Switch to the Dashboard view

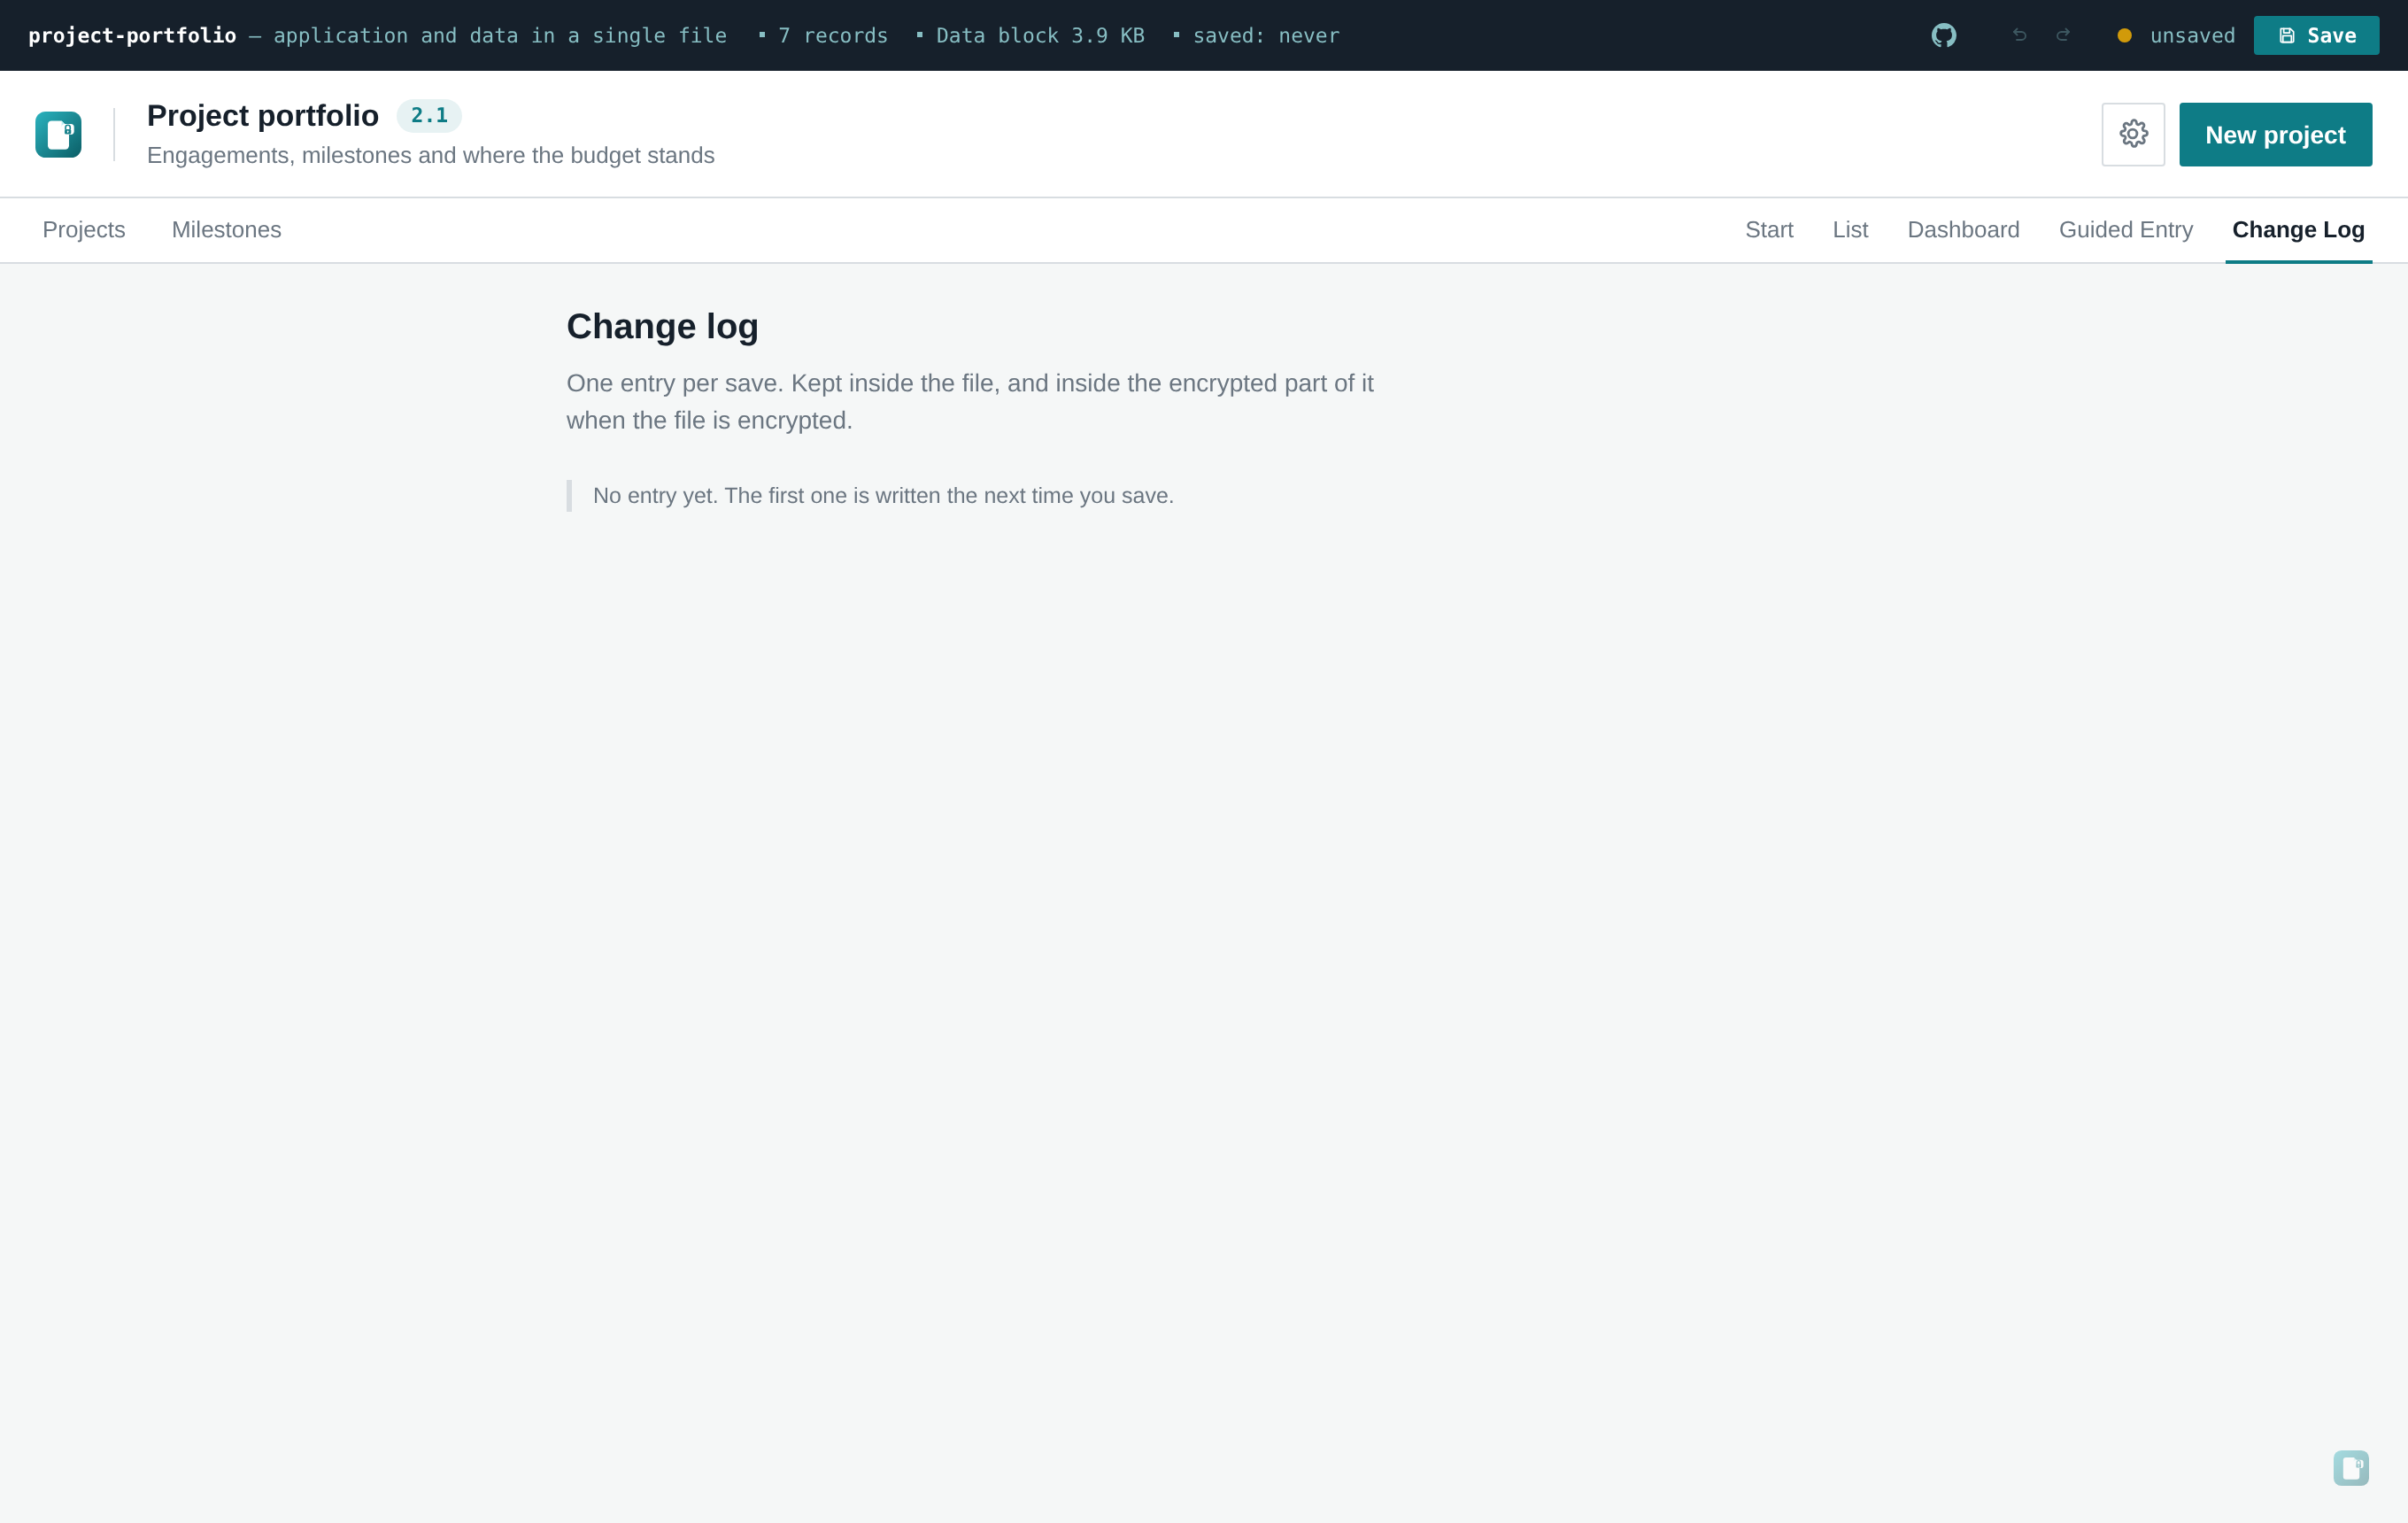[x=1963, y=230]
